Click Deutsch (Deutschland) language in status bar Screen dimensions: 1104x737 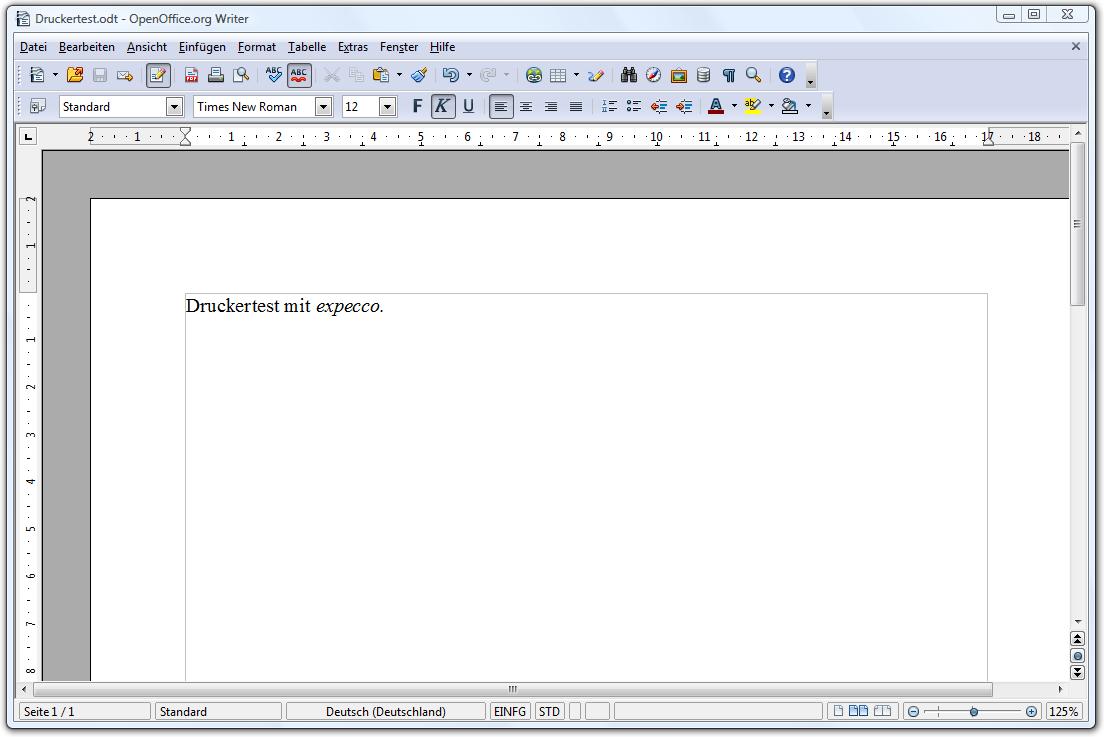click(386, 712)
